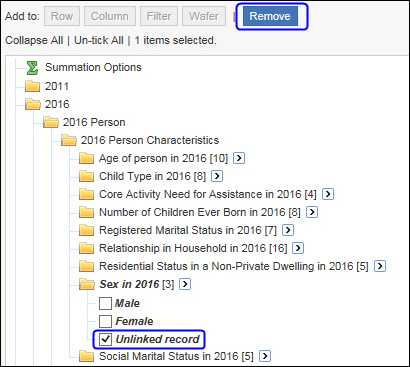Open Registered Marital Status folder icon
This screenshot has width=410, height=367.
click(x=87, y=230)
